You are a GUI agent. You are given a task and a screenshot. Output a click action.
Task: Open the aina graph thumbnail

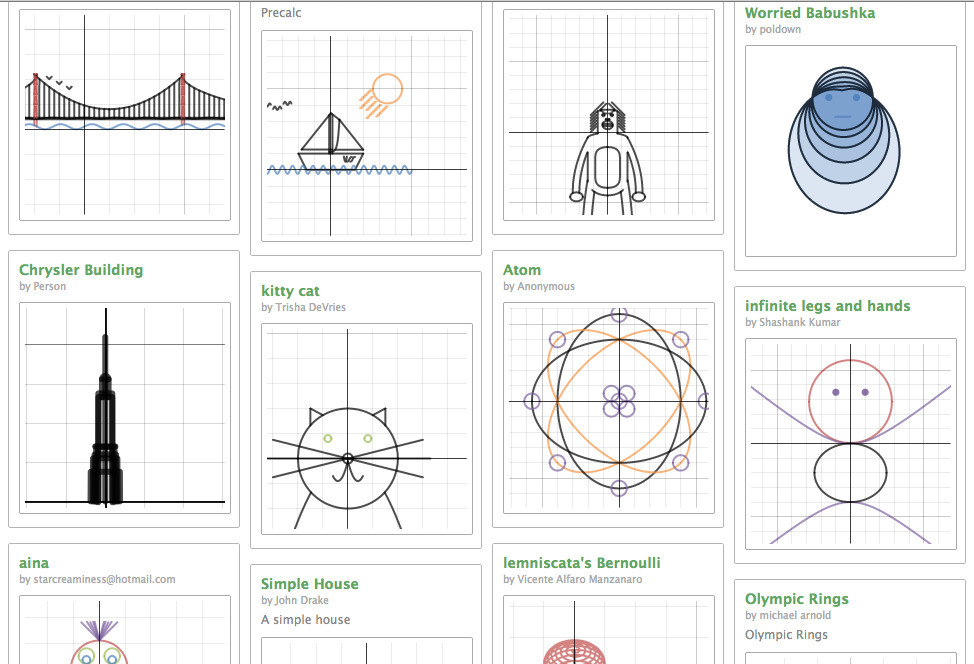click(x=125, y=632)
